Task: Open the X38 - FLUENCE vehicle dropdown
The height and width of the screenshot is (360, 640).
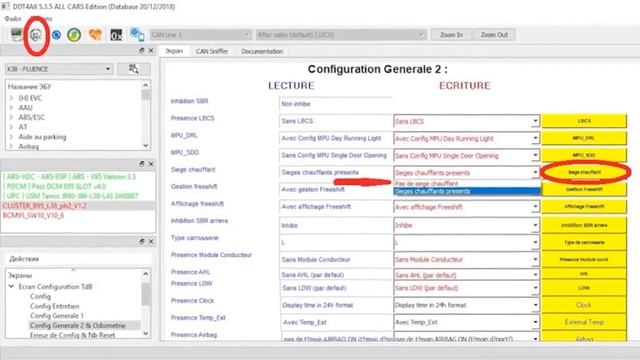Action: pyautogui.click(x=59, y=69)
